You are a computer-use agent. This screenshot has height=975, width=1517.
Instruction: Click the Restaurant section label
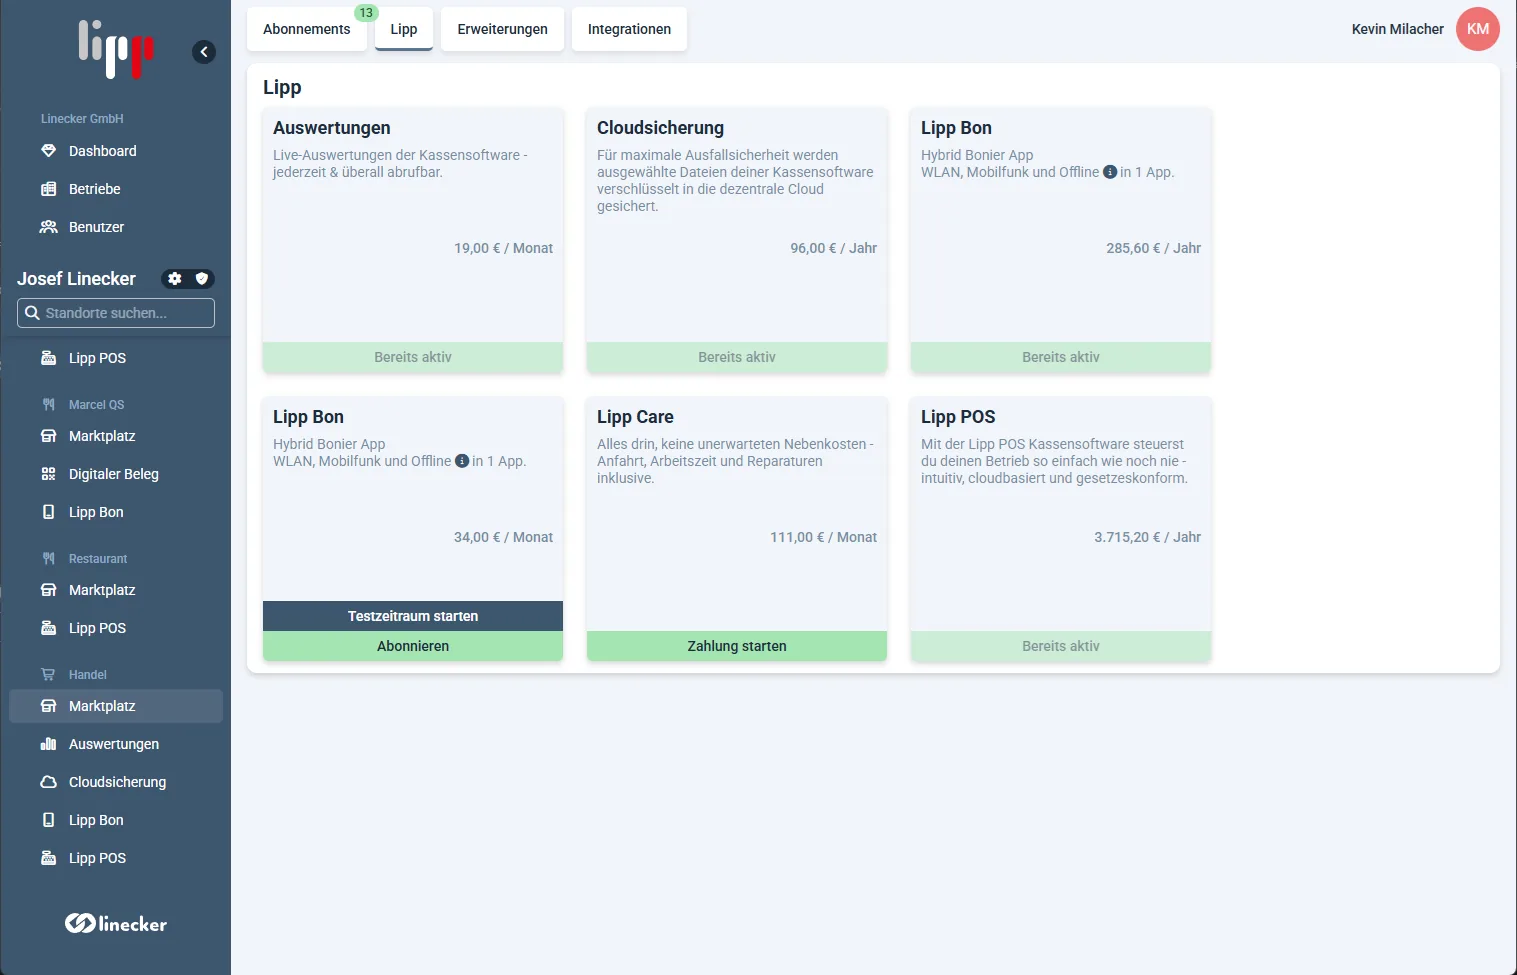point(98,559)
